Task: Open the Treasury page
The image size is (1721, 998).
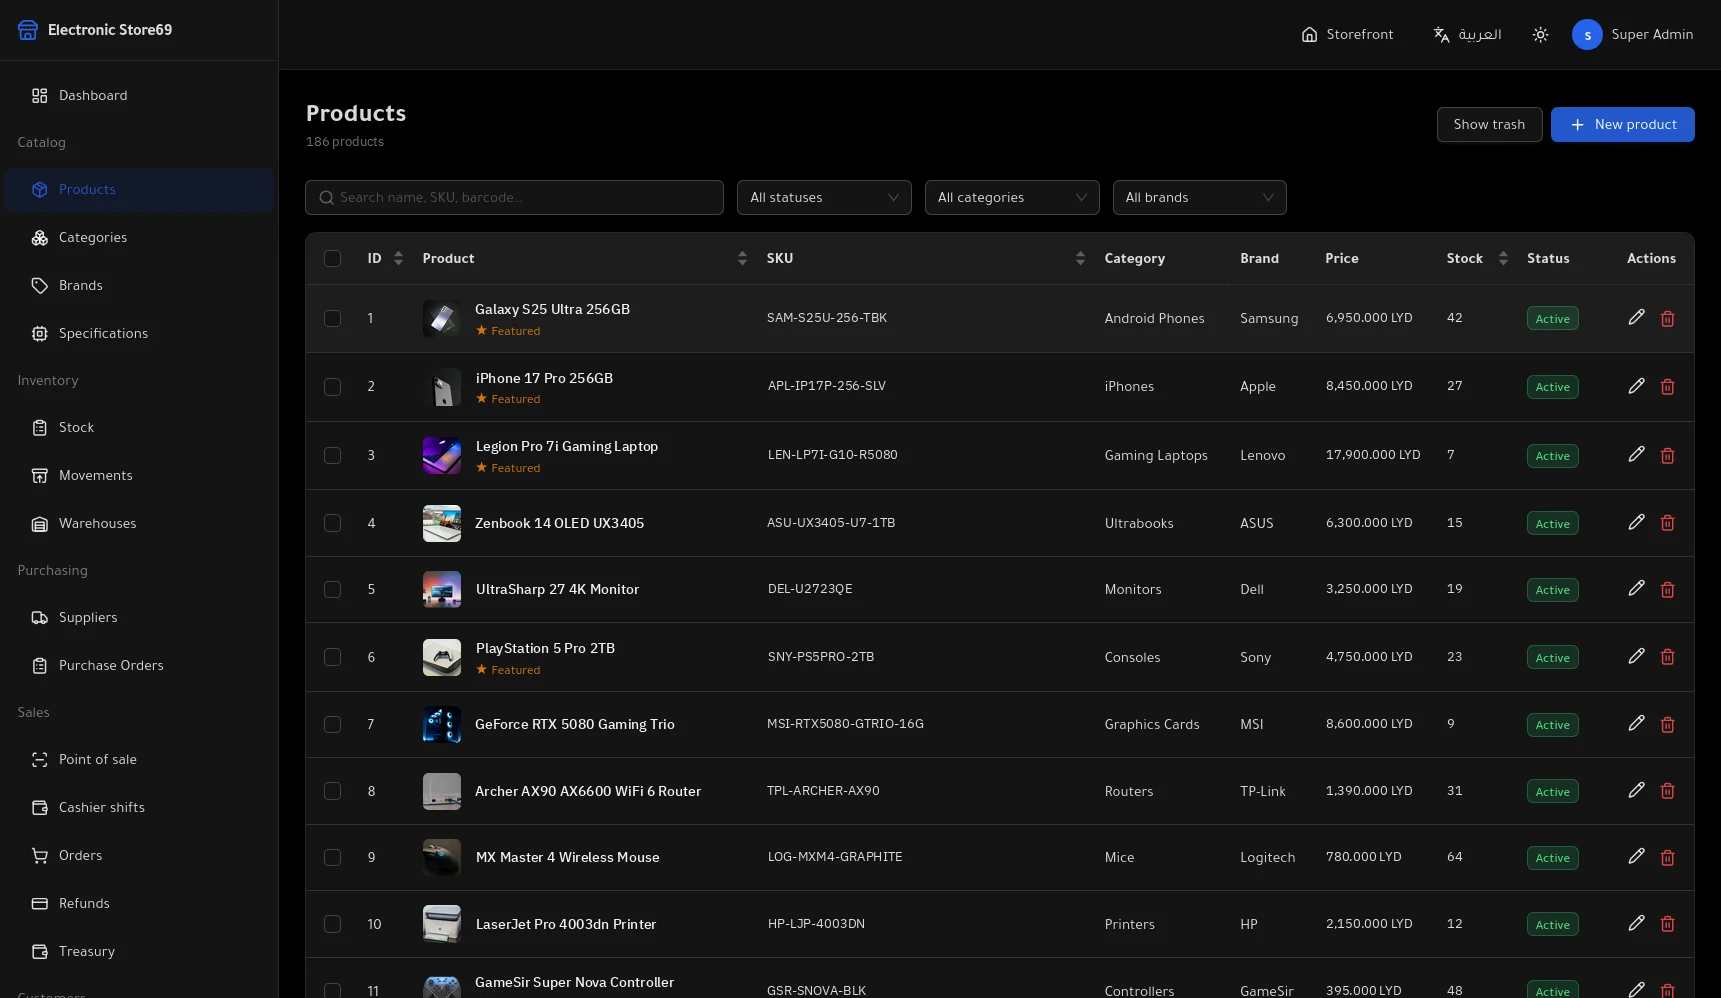Action: [139, 952]
